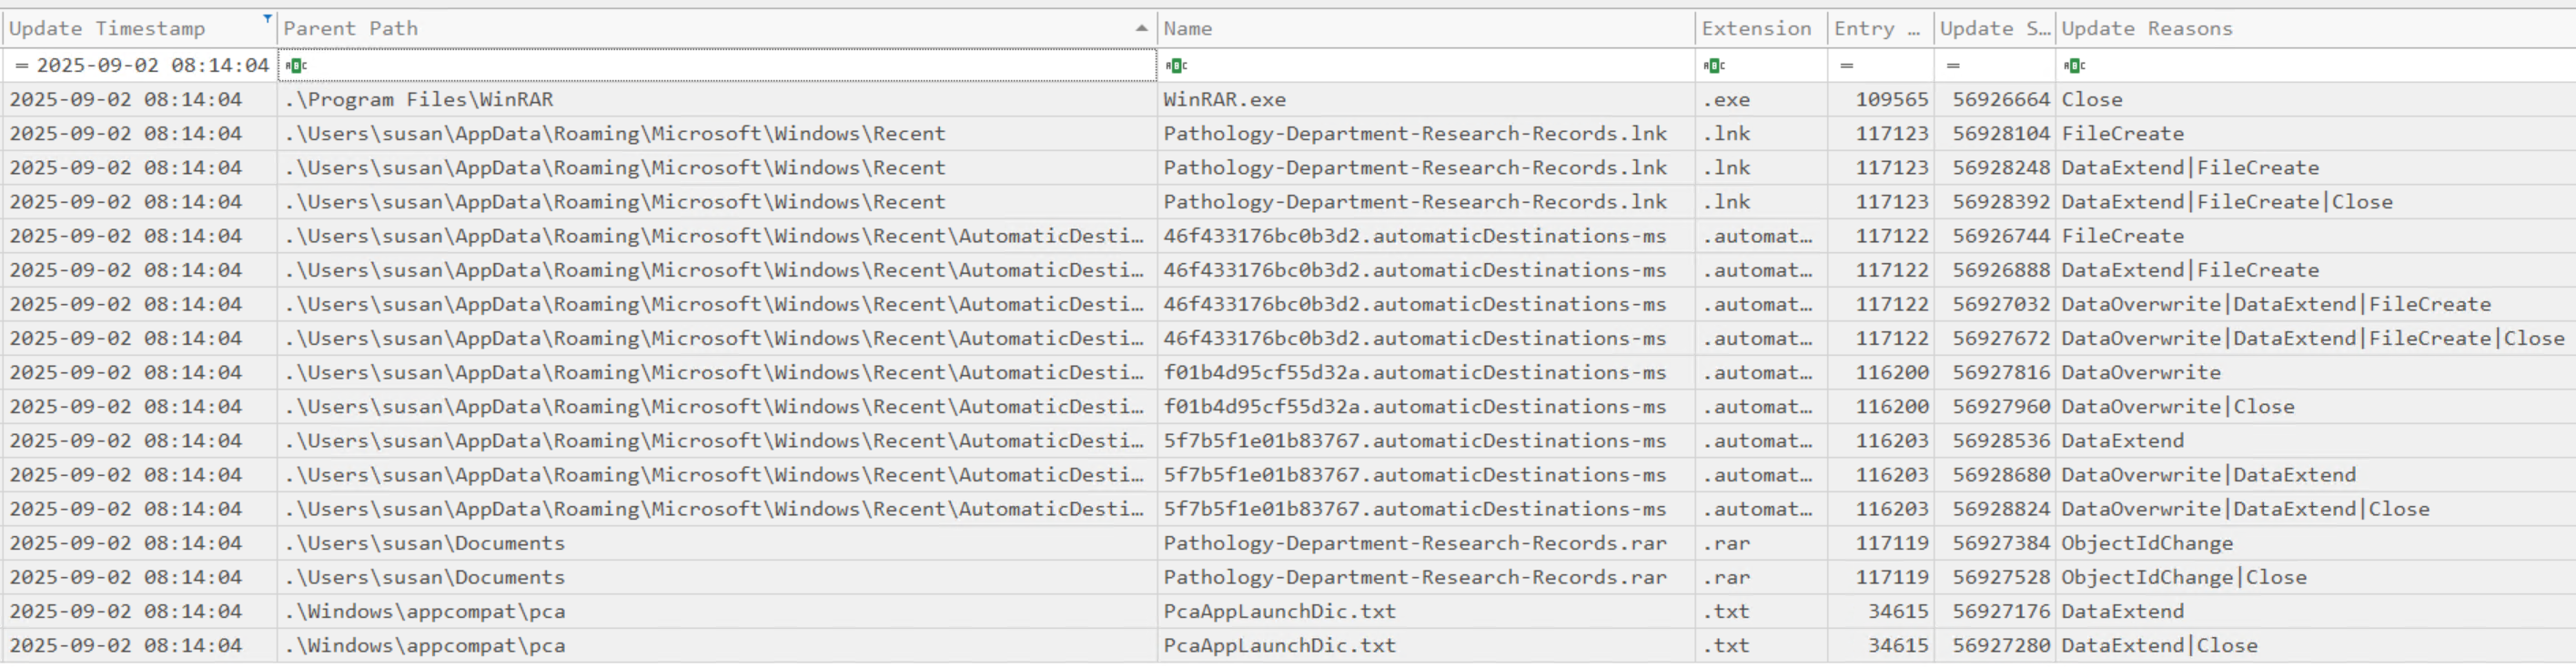Screen dimensions: 2576x668
Task: Click the Update Timestamp filter value 2025-09-02 08:14:04
Action: pos(152,66)
